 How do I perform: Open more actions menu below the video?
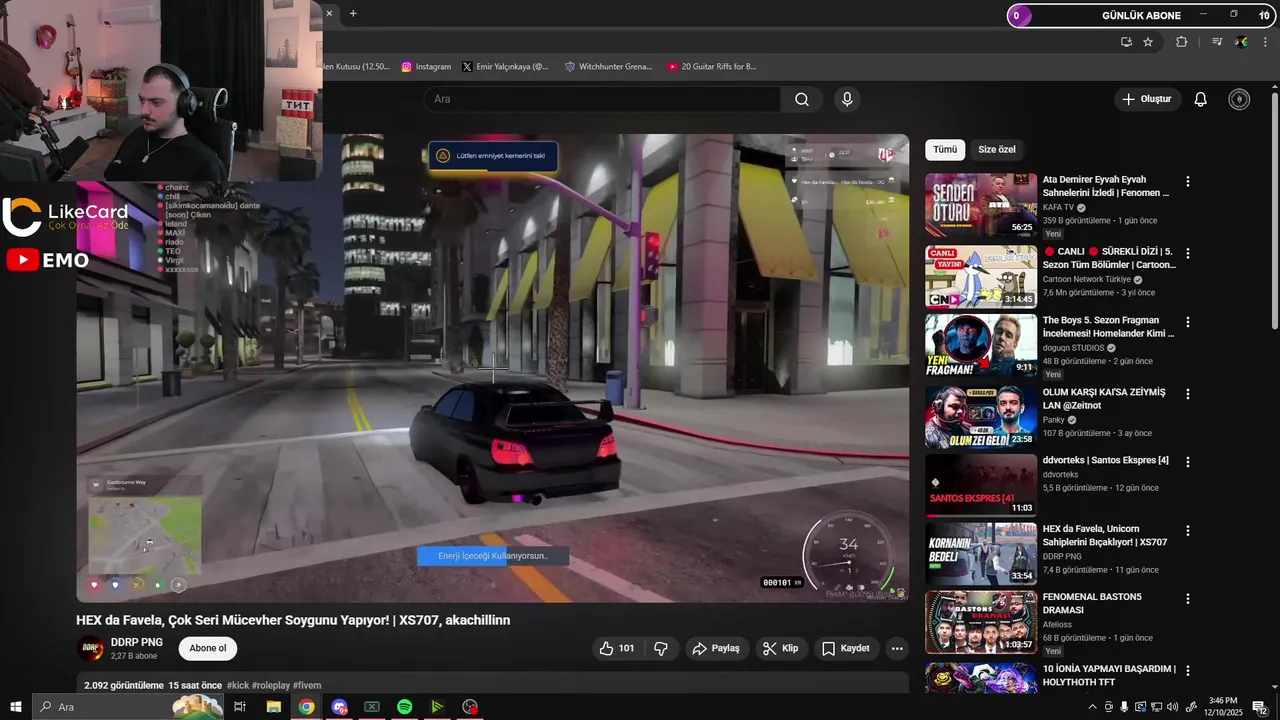pos(897,648)
